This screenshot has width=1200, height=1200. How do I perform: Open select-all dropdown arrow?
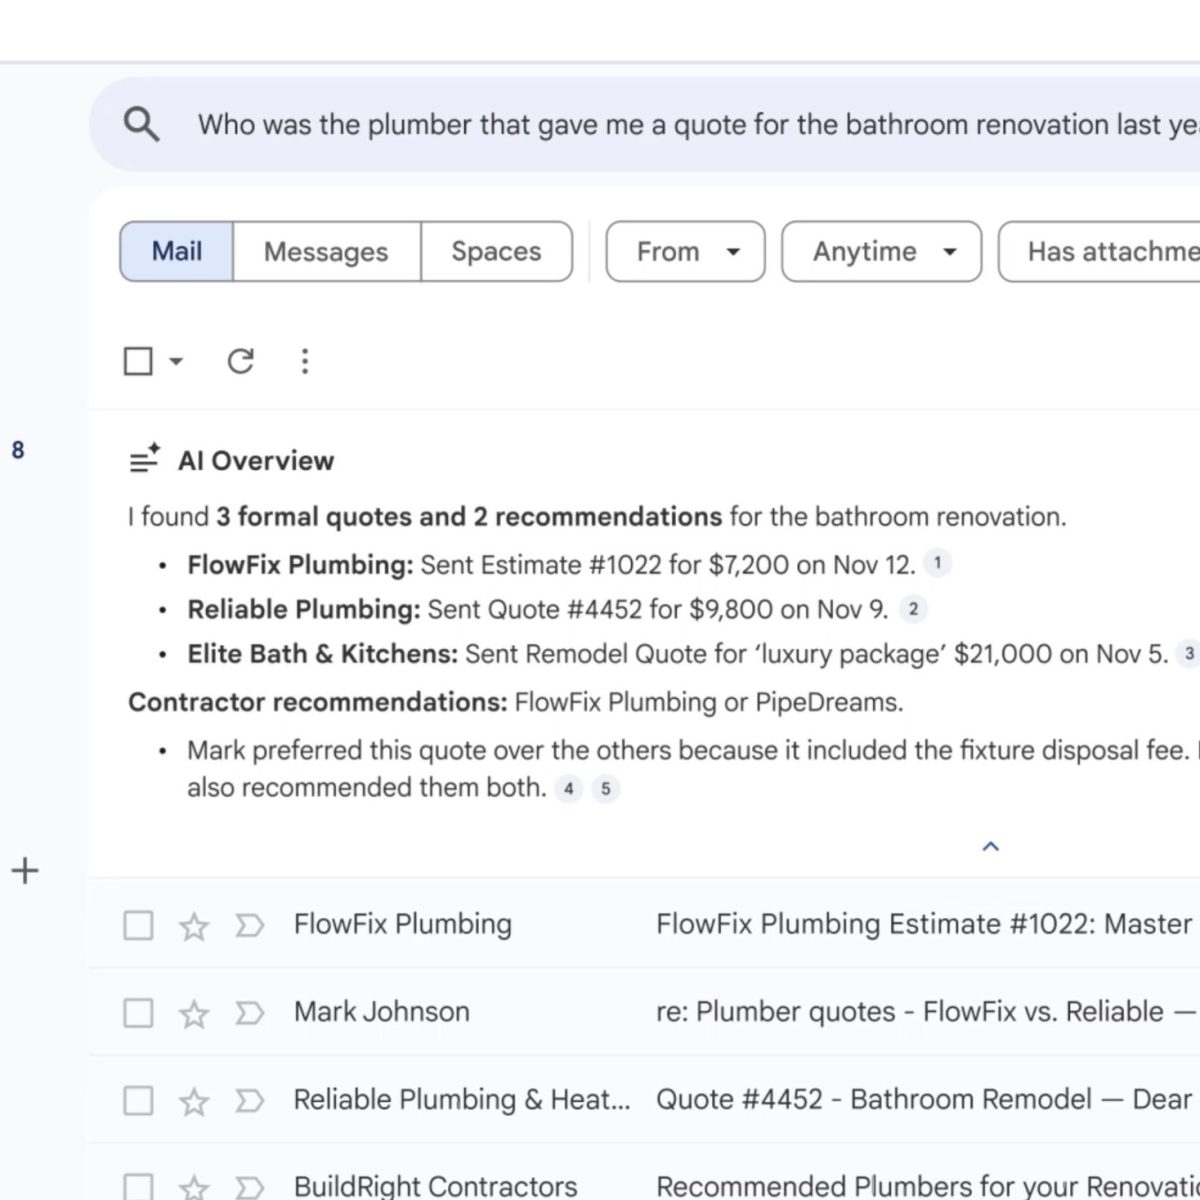click(x=176, y=361)
